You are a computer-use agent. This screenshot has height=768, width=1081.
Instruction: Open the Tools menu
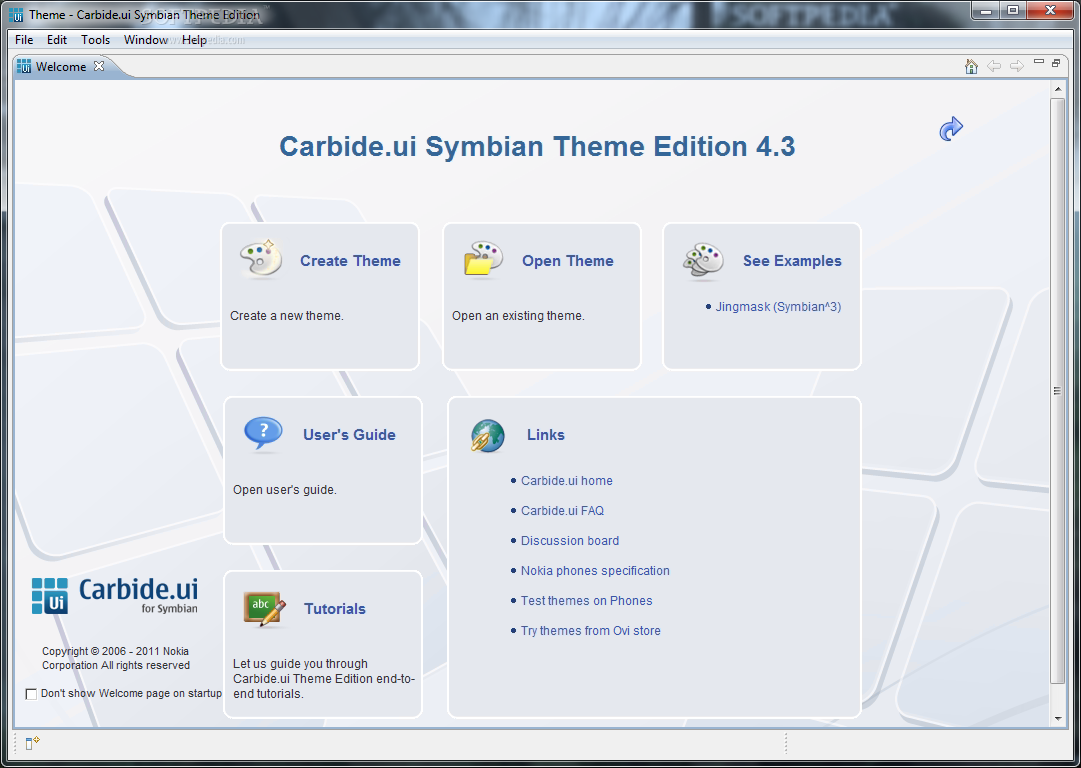click(95, 40)
